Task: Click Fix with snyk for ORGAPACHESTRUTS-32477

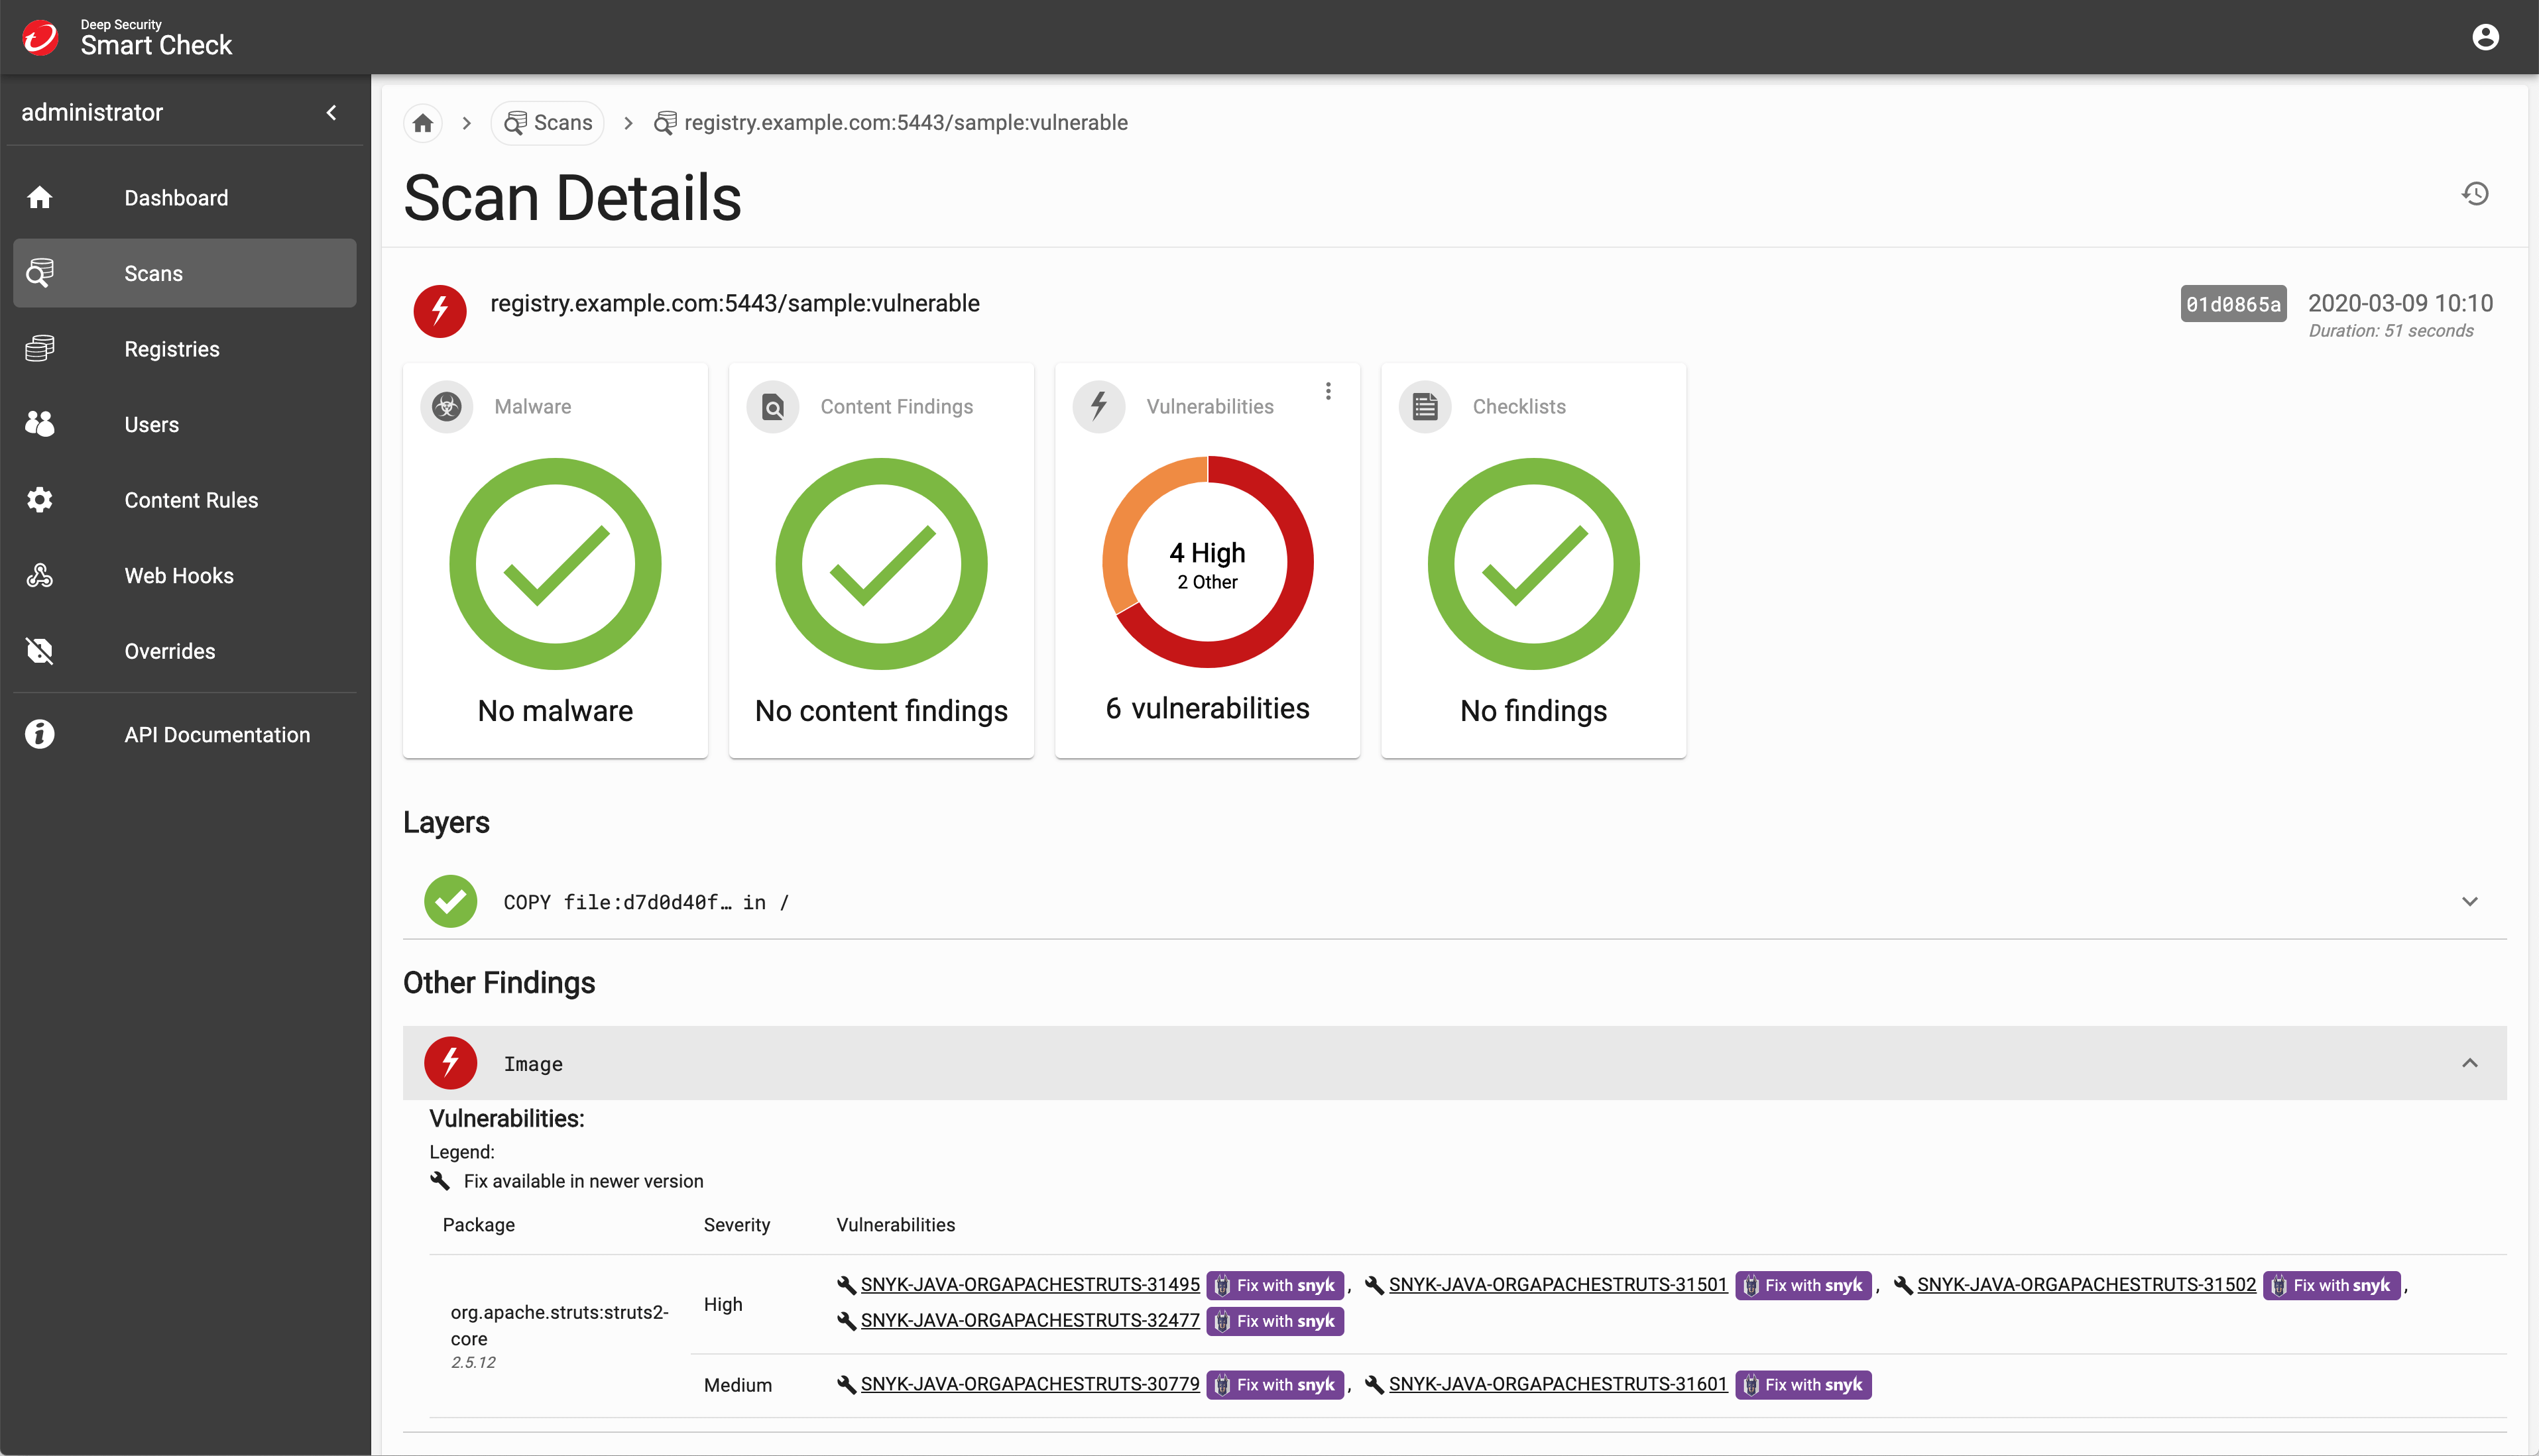Action: coord(1274,1321)
